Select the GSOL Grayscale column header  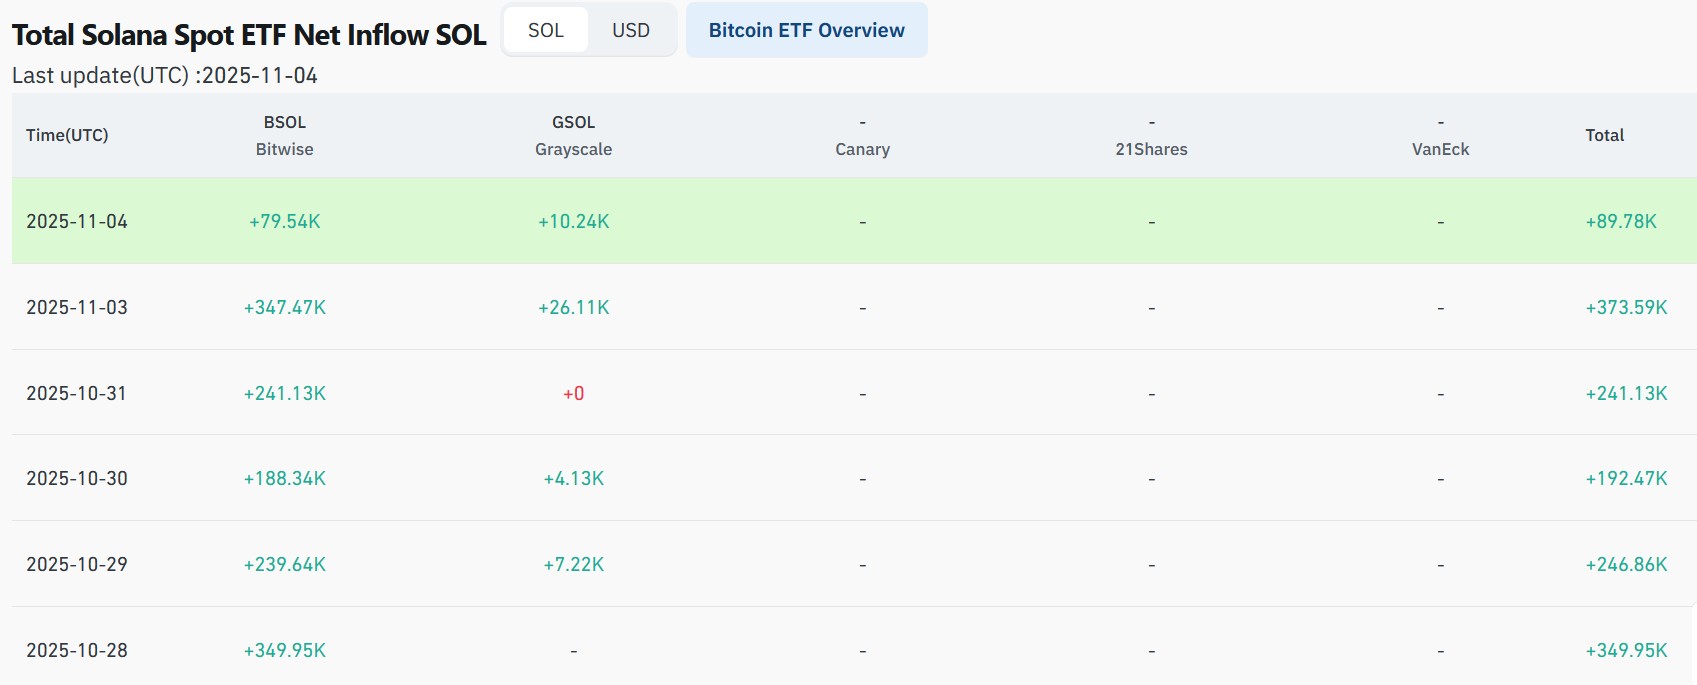(573, 136)
